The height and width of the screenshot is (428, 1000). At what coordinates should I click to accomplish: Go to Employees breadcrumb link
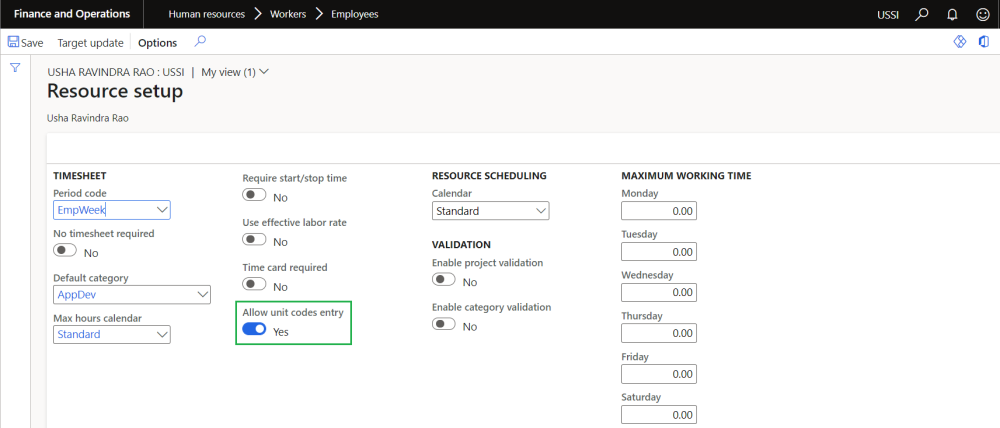(355, 14)
